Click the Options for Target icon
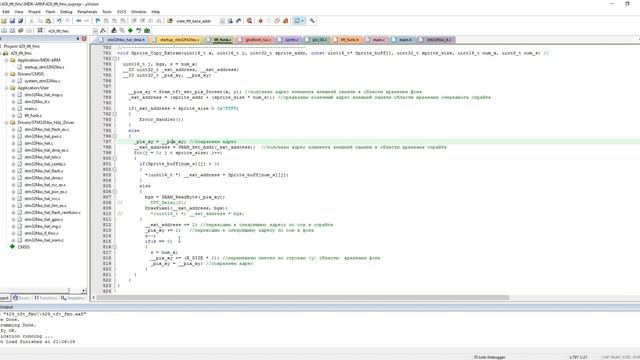This screenshot has width=640, height=360. click(x=103, y=31)
